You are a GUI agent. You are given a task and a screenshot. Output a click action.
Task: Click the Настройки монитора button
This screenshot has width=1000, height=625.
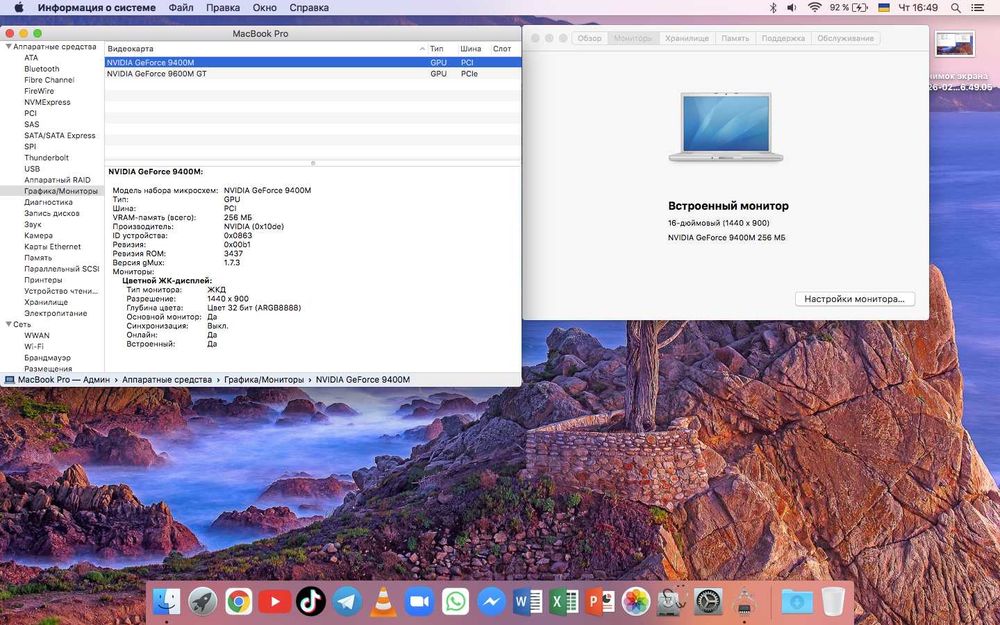click(x=855, y=298)
